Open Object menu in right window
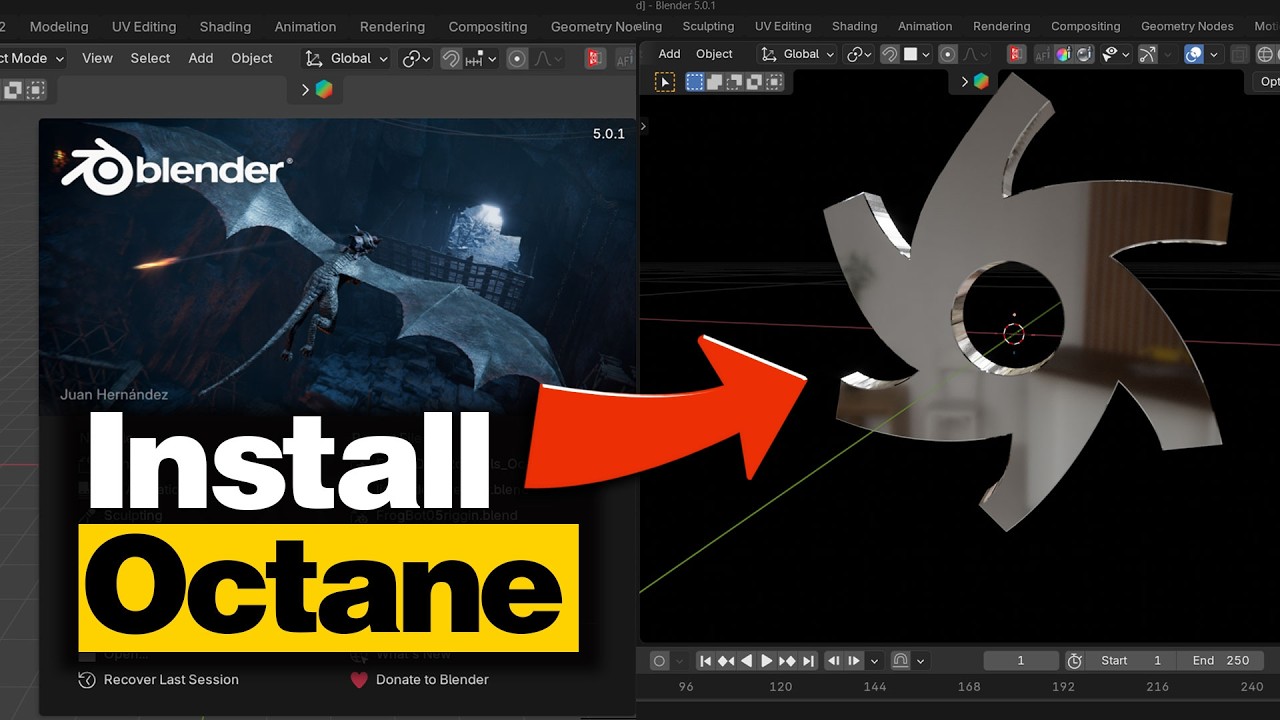 point(714,54)
